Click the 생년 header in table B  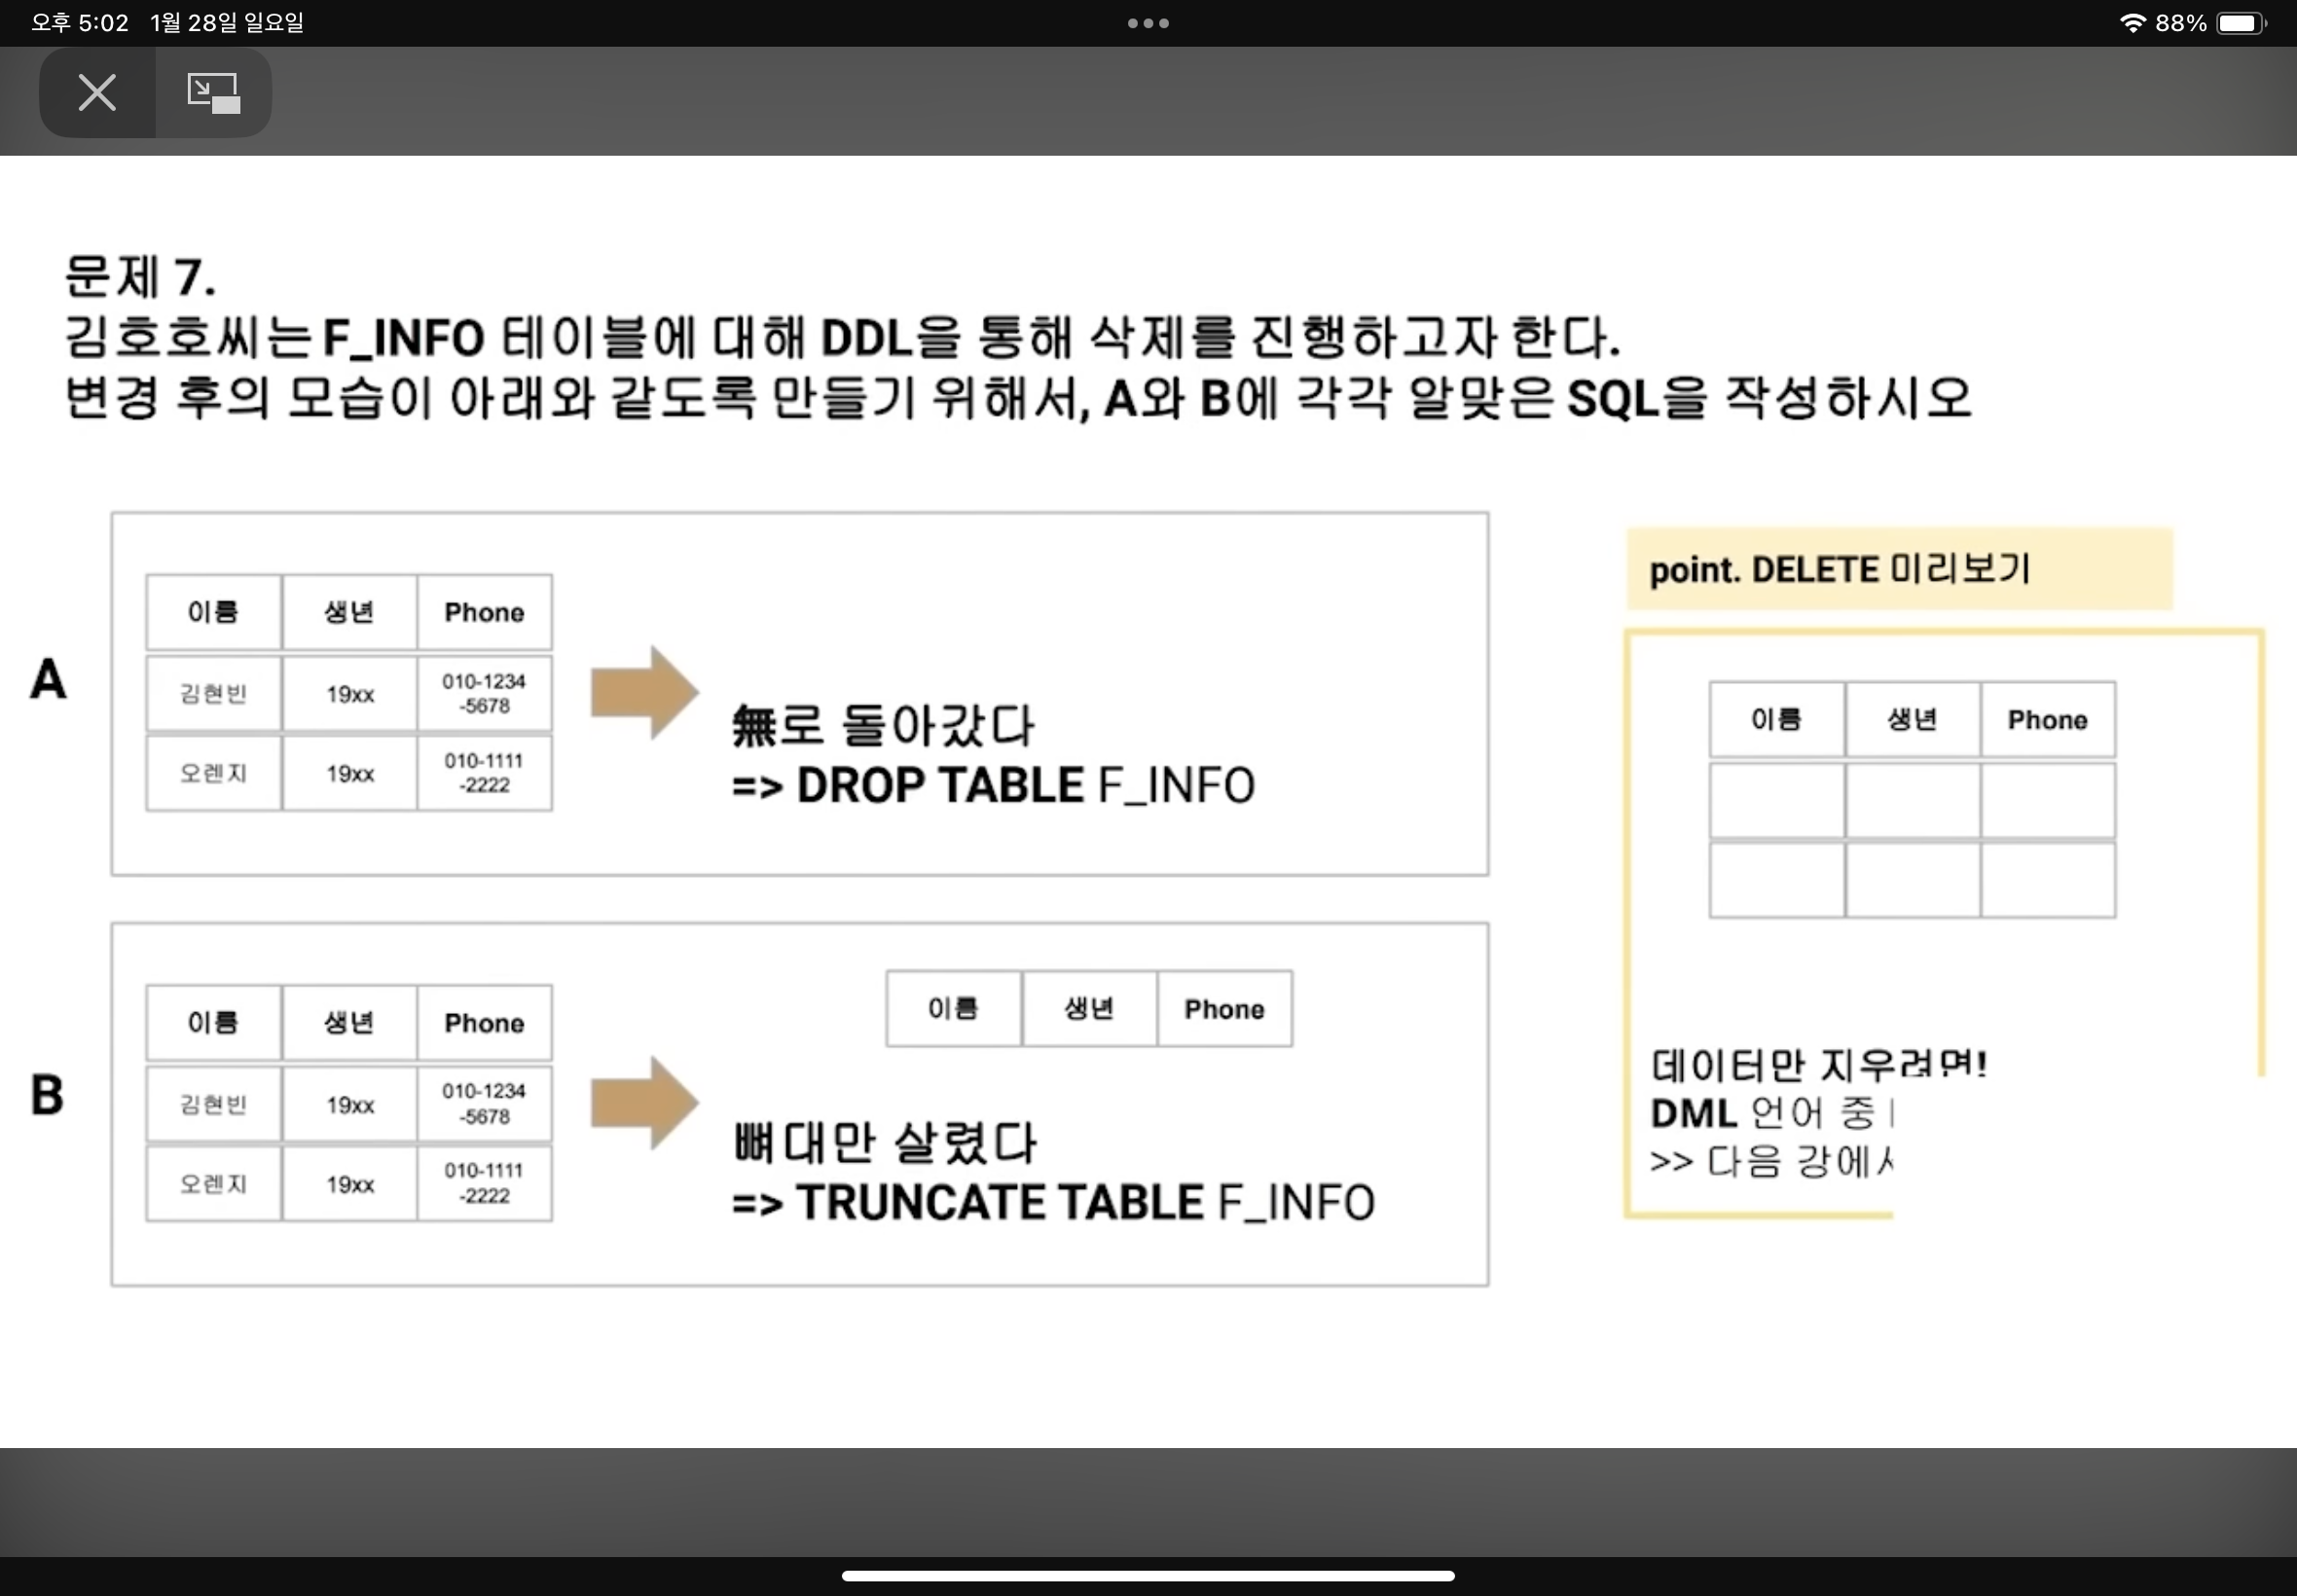(x=349, y=1023)
